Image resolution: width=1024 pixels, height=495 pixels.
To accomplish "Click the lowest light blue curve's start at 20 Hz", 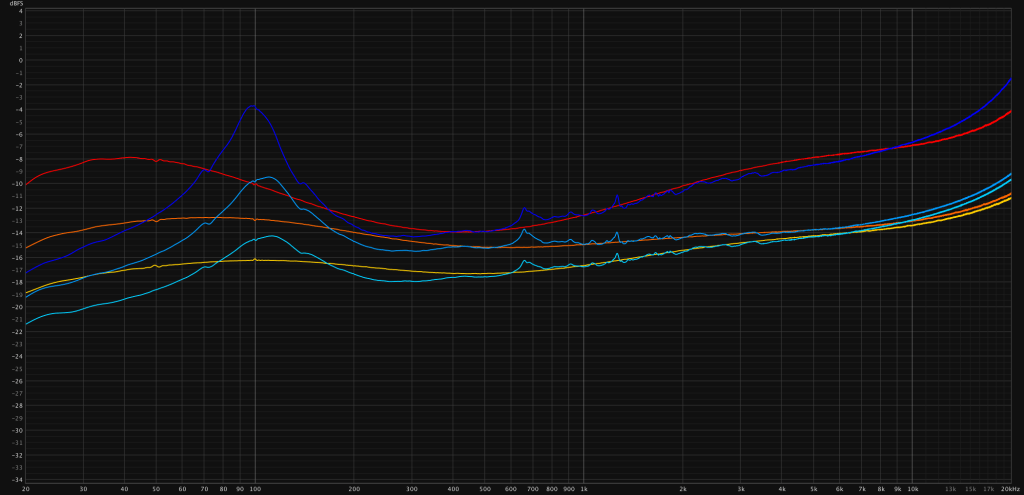I will [26, 323].
